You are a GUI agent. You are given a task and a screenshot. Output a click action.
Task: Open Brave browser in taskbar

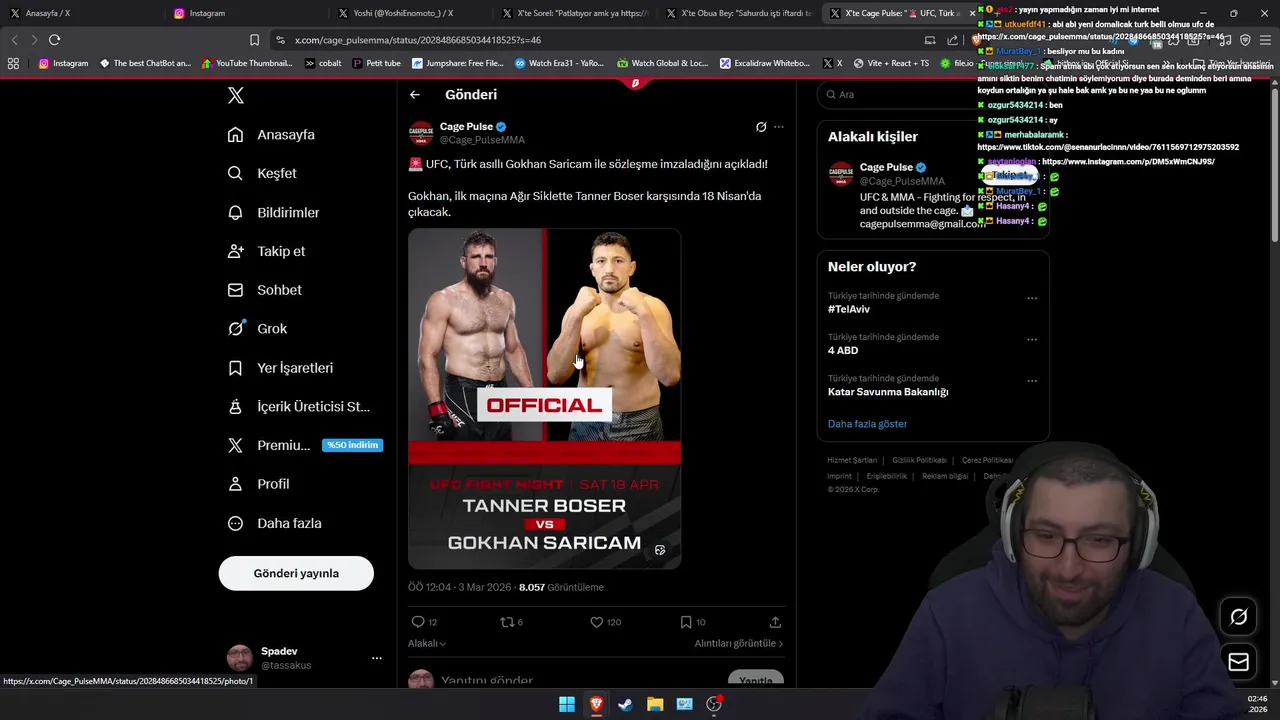coord(596,704)
